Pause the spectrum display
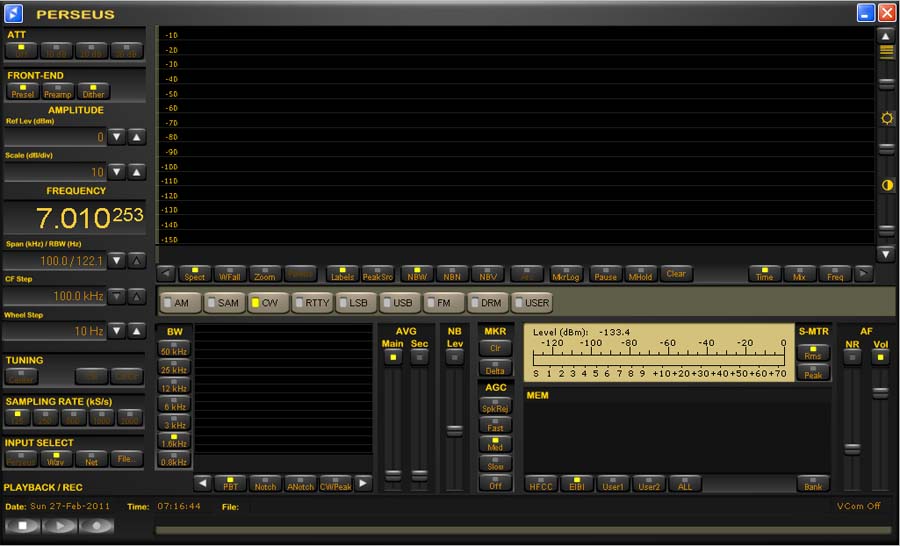The image size is (900, 546). (605, 274)
